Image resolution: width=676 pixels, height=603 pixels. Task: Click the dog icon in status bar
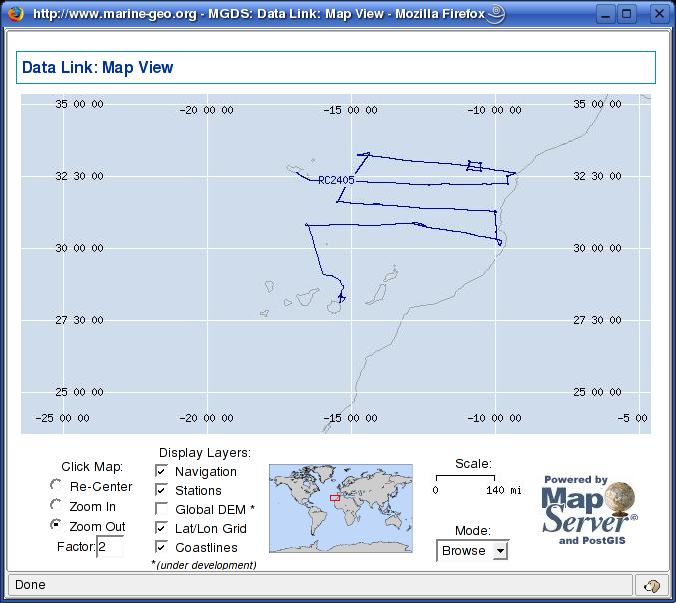652,585
